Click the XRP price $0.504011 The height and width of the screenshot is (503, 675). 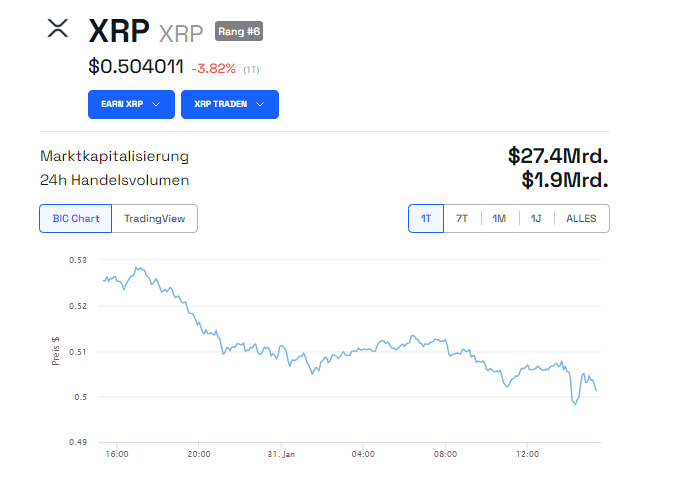[x=136, y=67]
